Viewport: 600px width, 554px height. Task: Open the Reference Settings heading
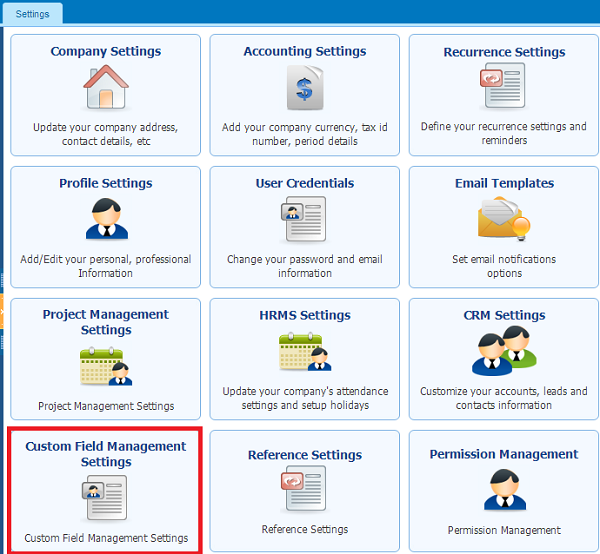305,455
